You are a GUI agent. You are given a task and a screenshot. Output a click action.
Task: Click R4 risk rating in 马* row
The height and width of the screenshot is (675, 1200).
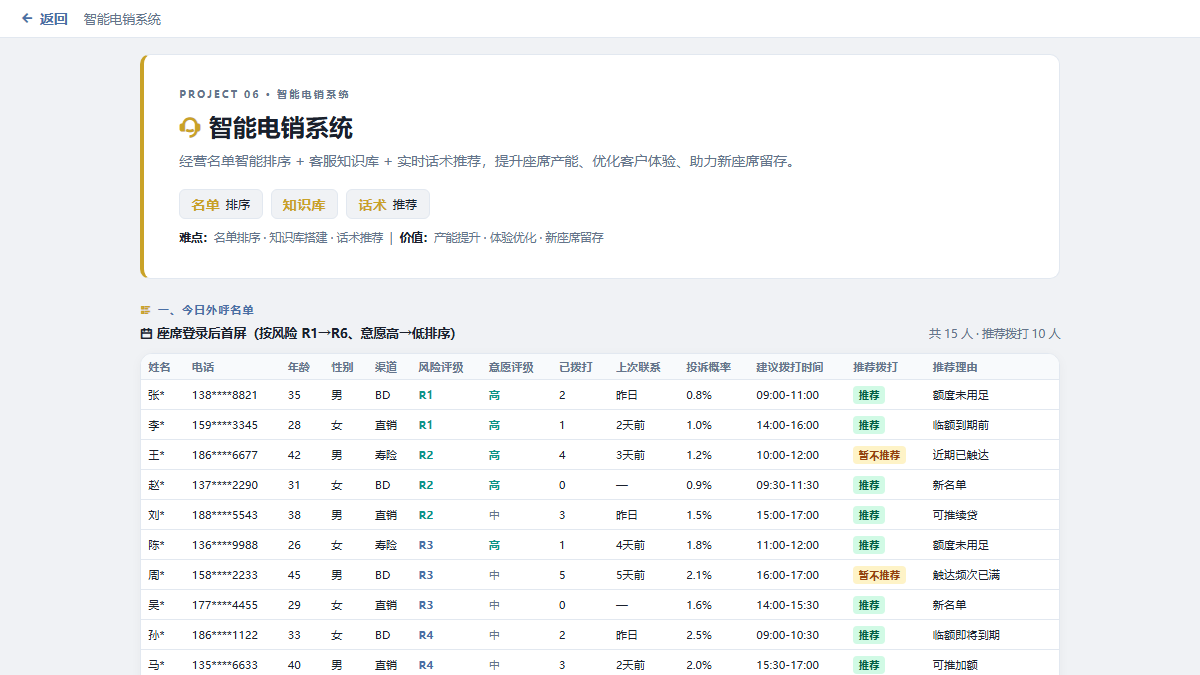point(426,665)
